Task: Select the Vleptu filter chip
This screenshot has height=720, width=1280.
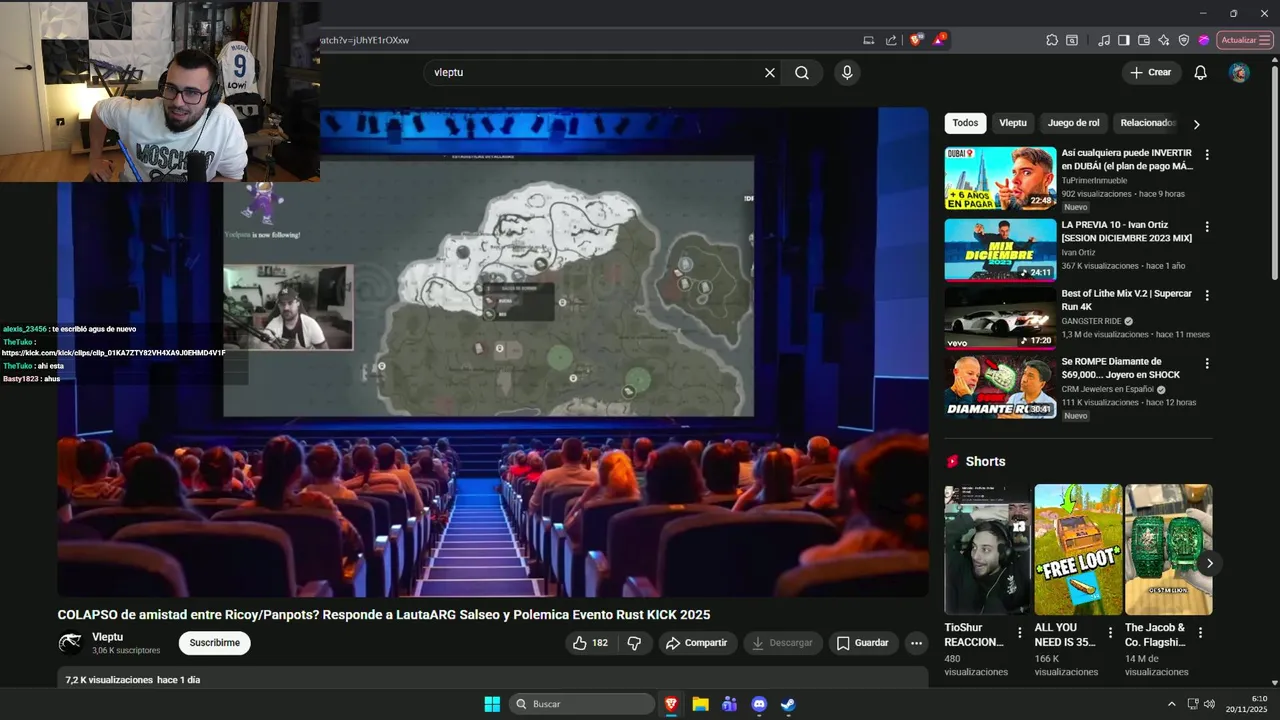Action: 1013,123
